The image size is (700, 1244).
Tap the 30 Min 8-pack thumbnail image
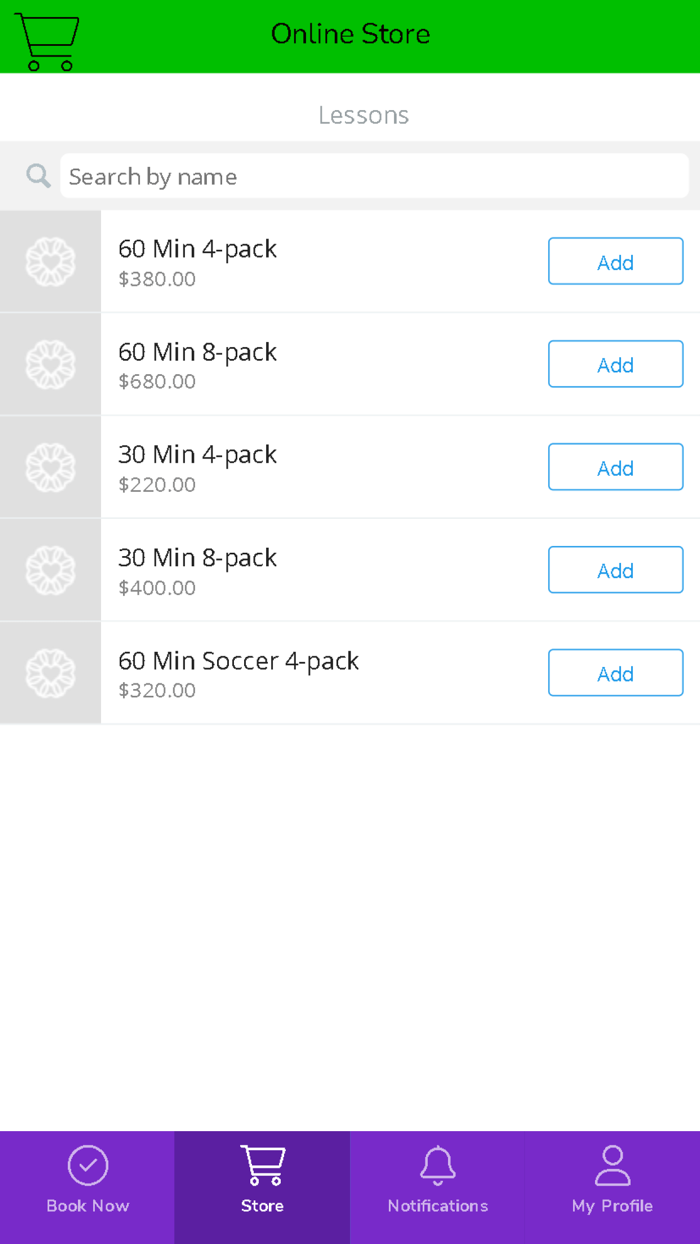pos(50,571)
